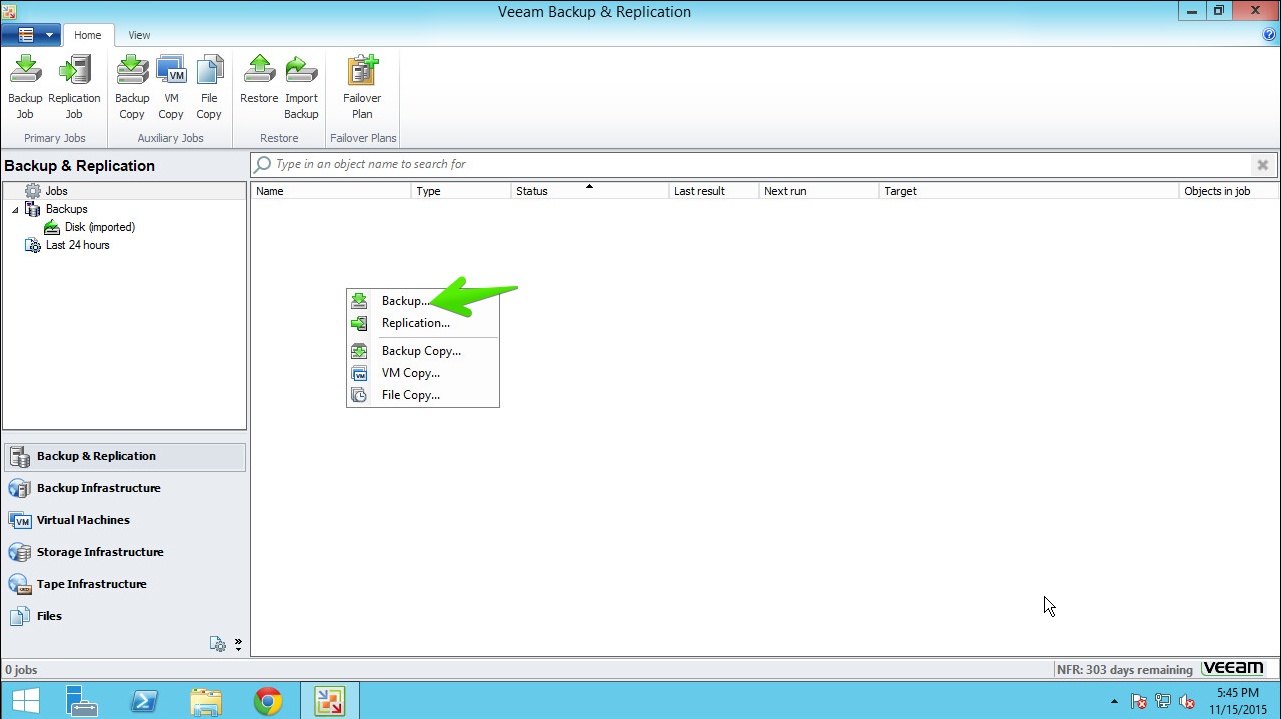The height and width of the screenshot is (719, 1281).
Task: Sort by the Target column header
Action: tap(1029, 191)
